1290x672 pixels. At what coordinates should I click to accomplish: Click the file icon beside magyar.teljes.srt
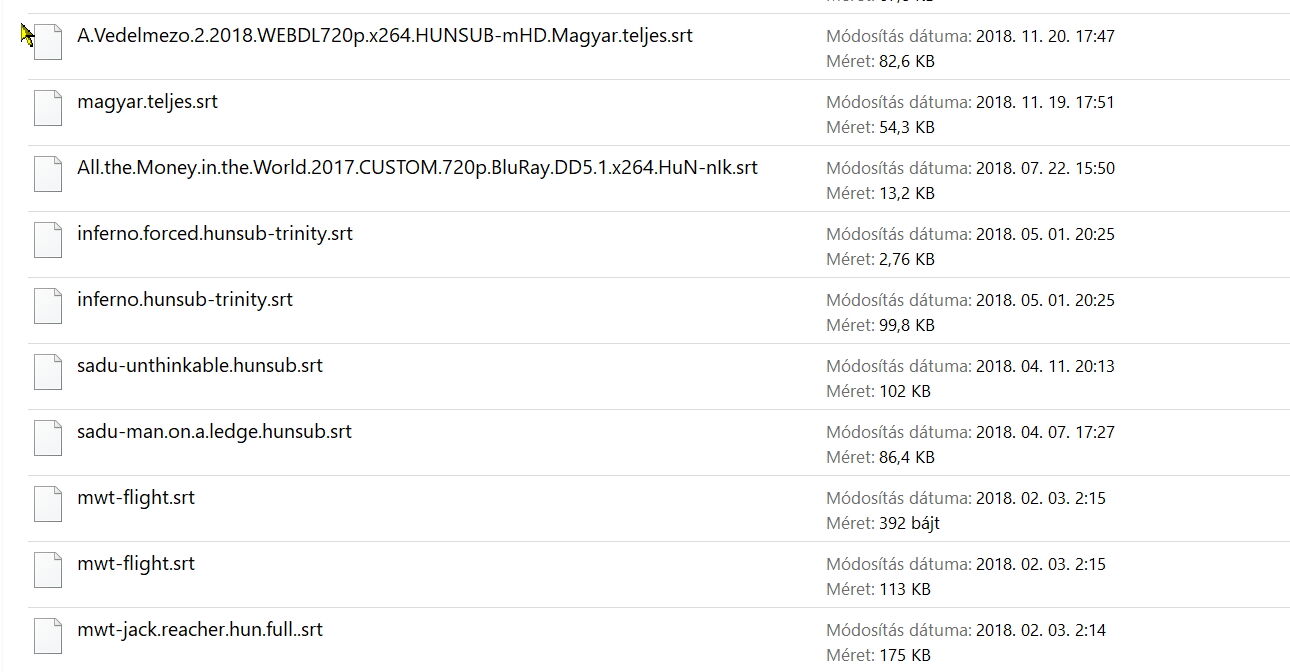(48, 109)
